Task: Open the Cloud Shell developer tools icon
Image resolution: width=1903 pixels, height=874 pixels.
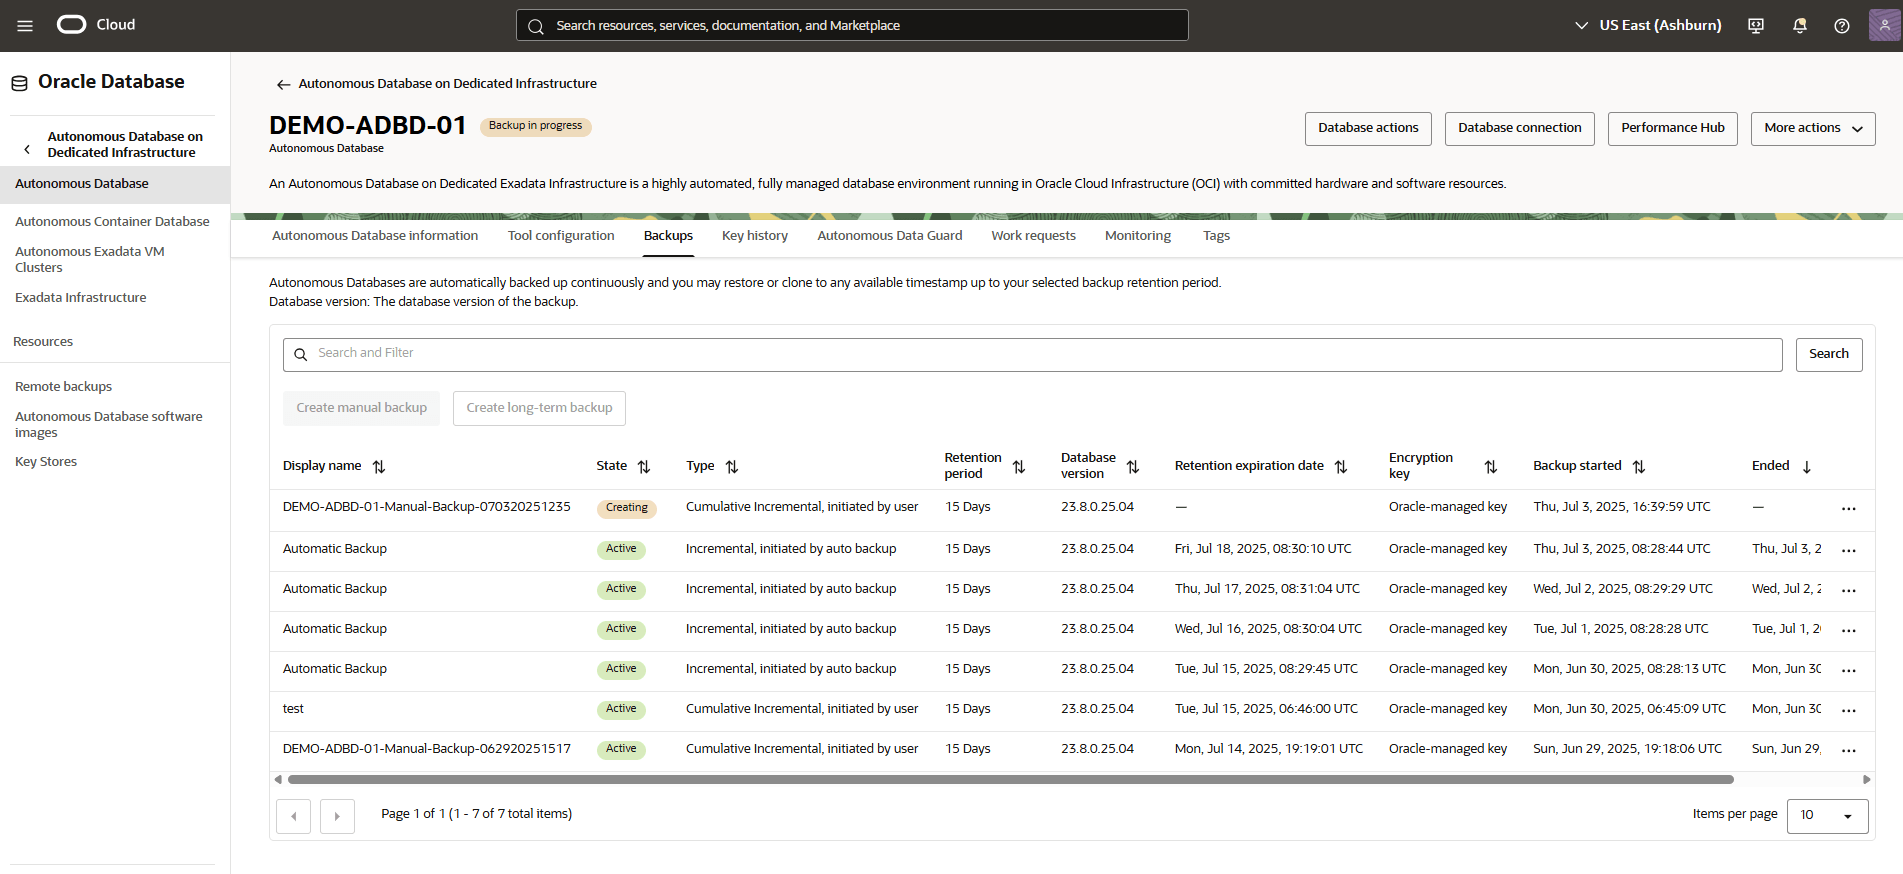Action: (x=1756, y=26)
